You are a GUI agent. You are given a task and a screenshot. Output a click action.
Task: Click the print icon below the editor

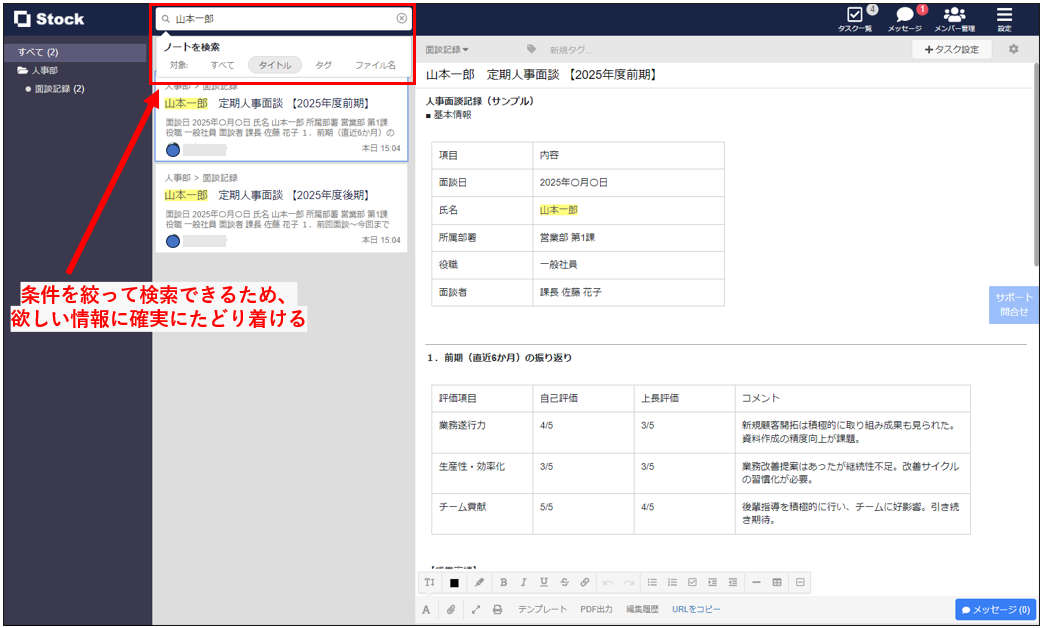(497, 609)
